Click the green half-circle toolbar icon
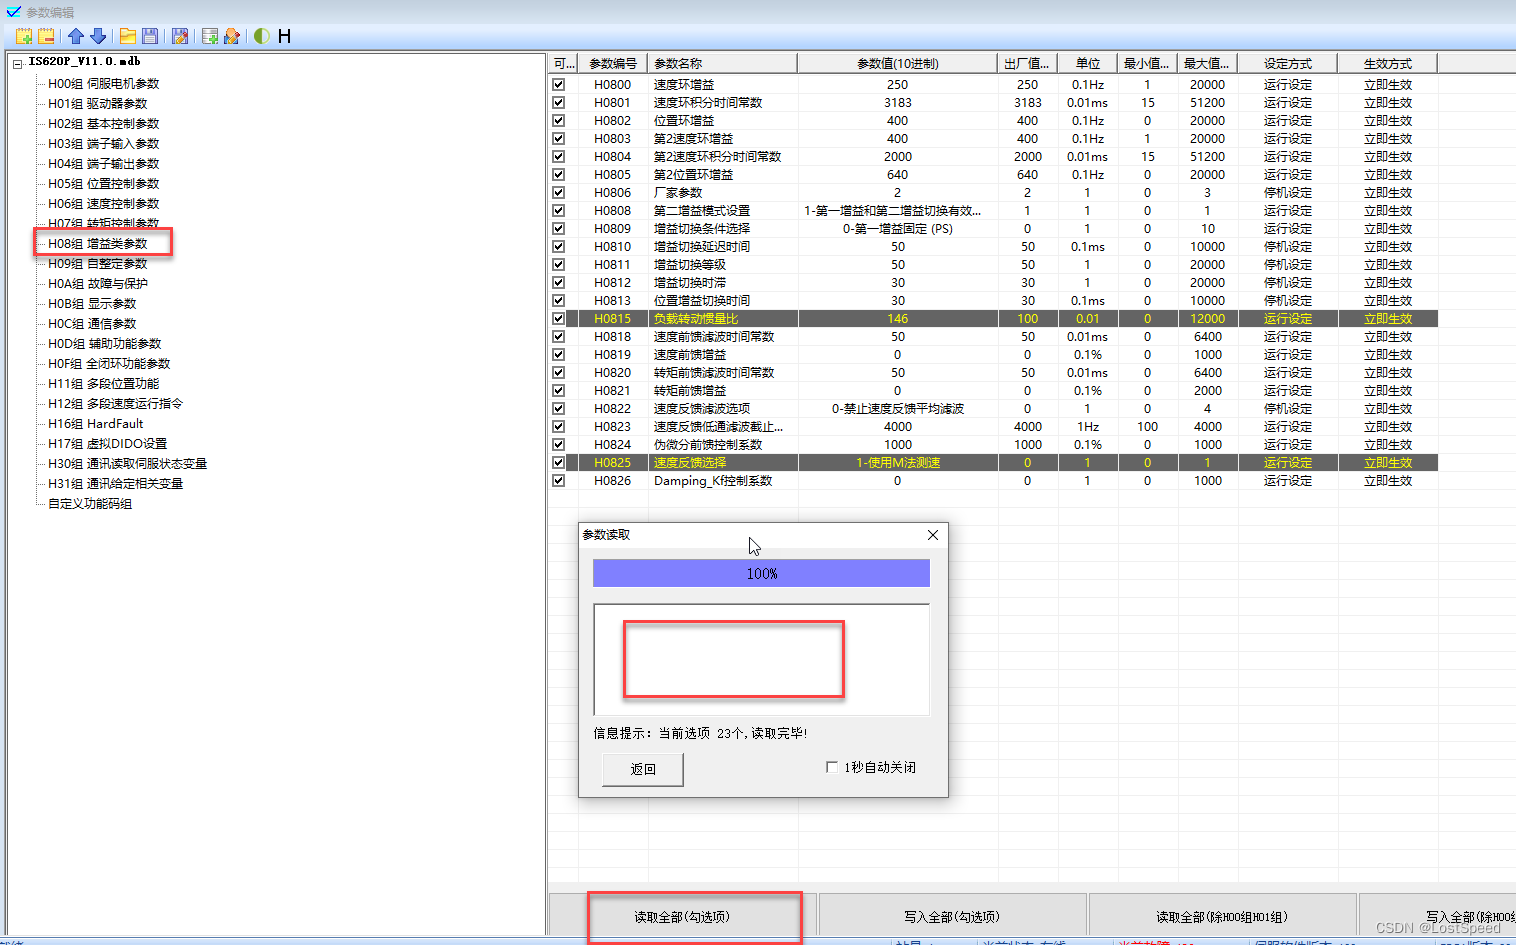Viewport: 1516px width, 945px height. click(262, 36)
